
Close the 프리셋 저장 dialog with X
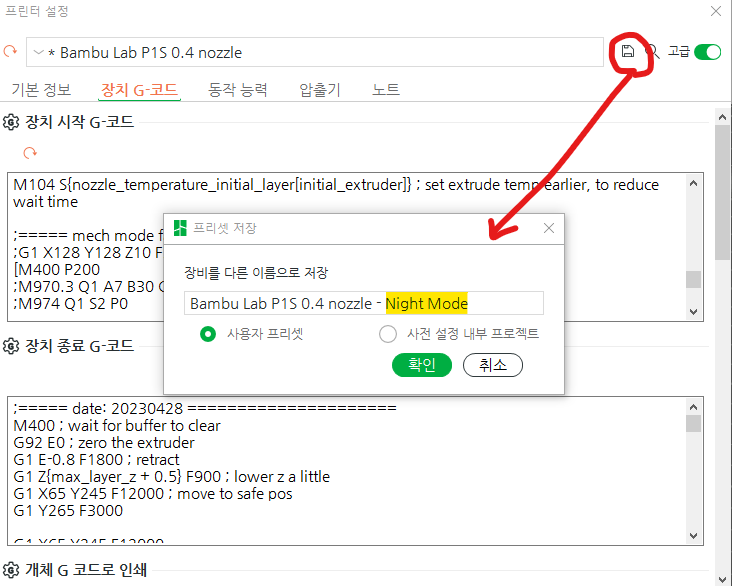[x=549, y=228]
